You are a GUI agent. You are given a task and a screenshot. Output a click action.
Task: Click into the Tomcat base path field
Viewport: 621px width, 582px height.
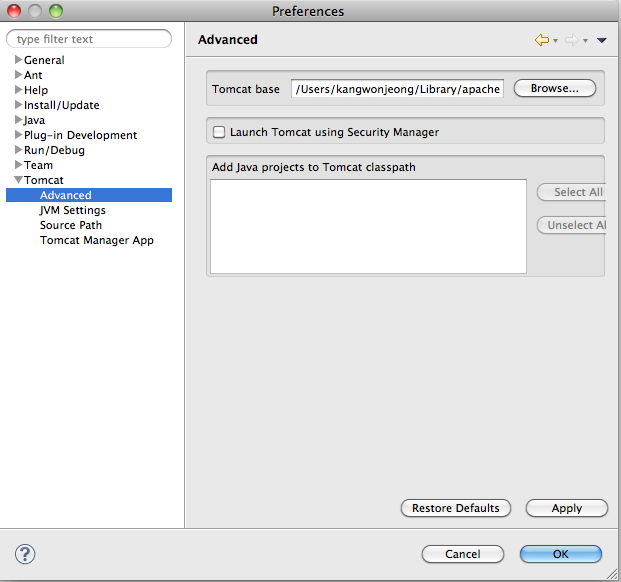(397, 89)
